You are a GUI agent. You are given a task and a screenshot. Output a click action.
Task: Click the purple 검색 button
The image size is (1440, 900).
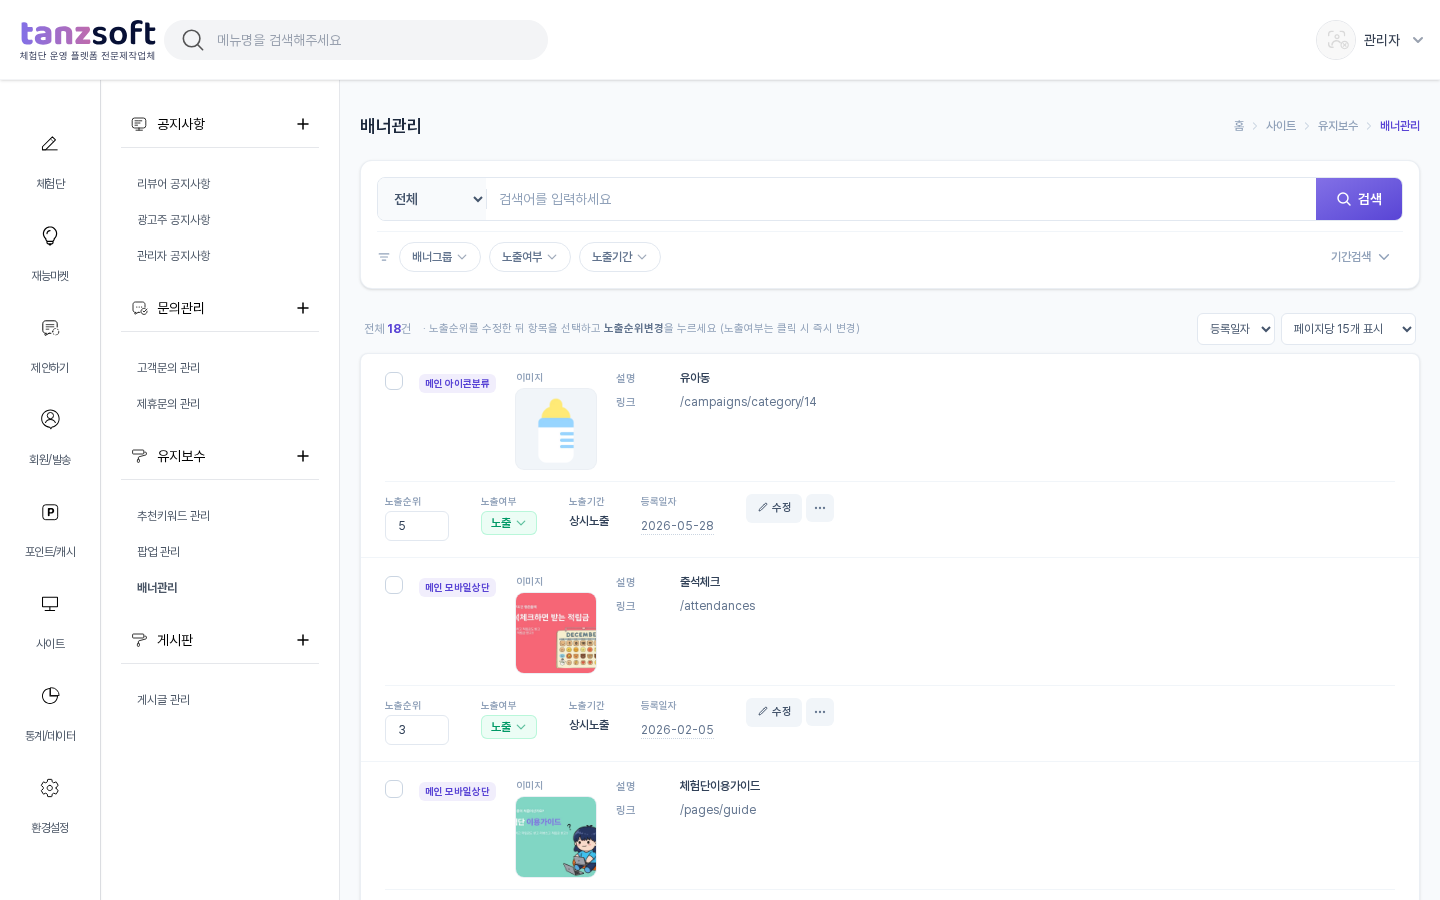[x=1359, y=199]
